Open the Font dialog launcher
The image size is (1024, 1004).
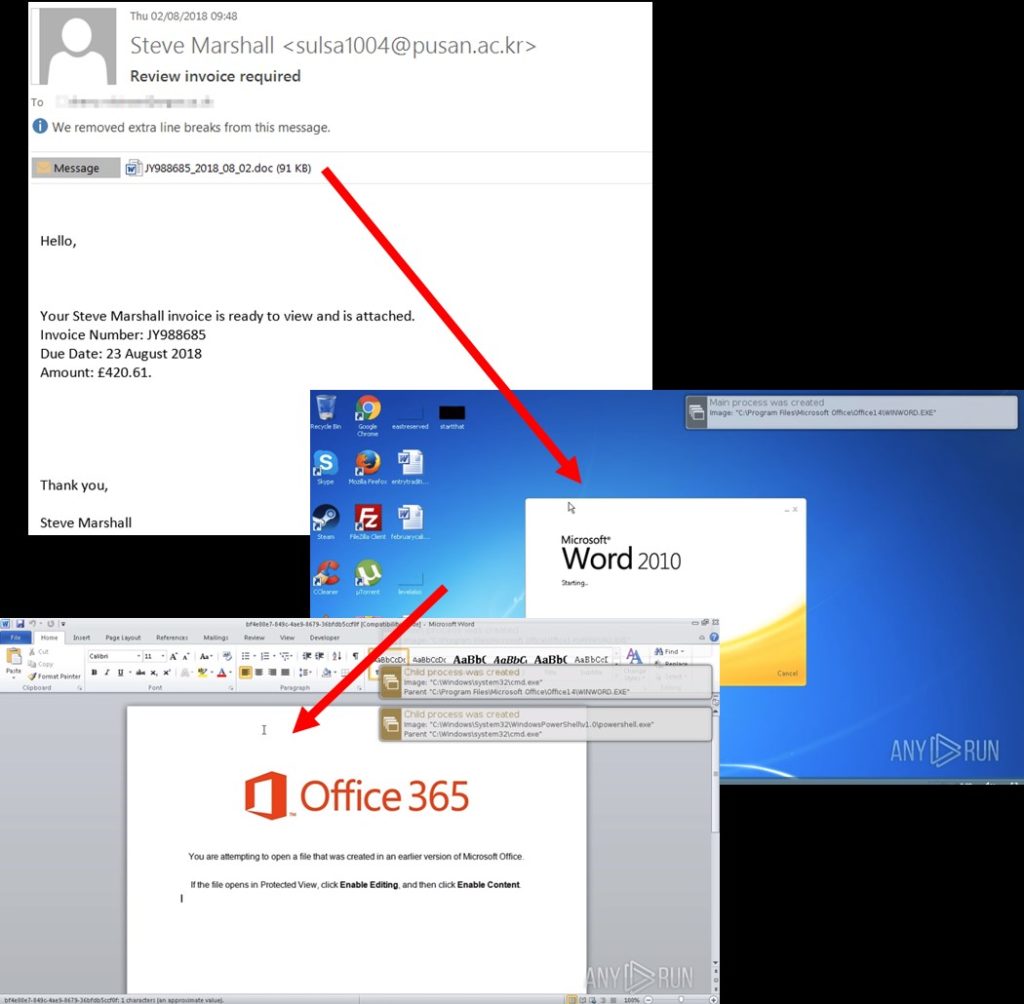(x=231, y=688)
